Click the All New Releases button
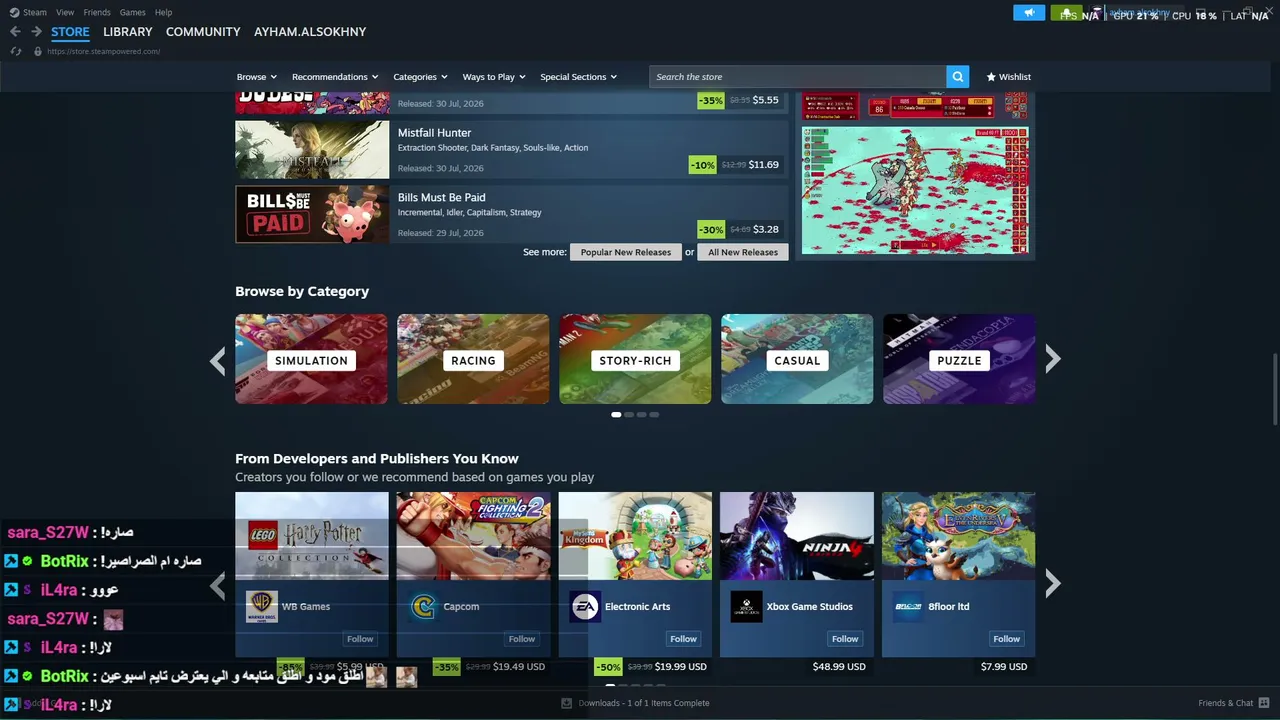The width and height of the screenshot is (1280, 720). pyautogui.click(x=743, y=252)
